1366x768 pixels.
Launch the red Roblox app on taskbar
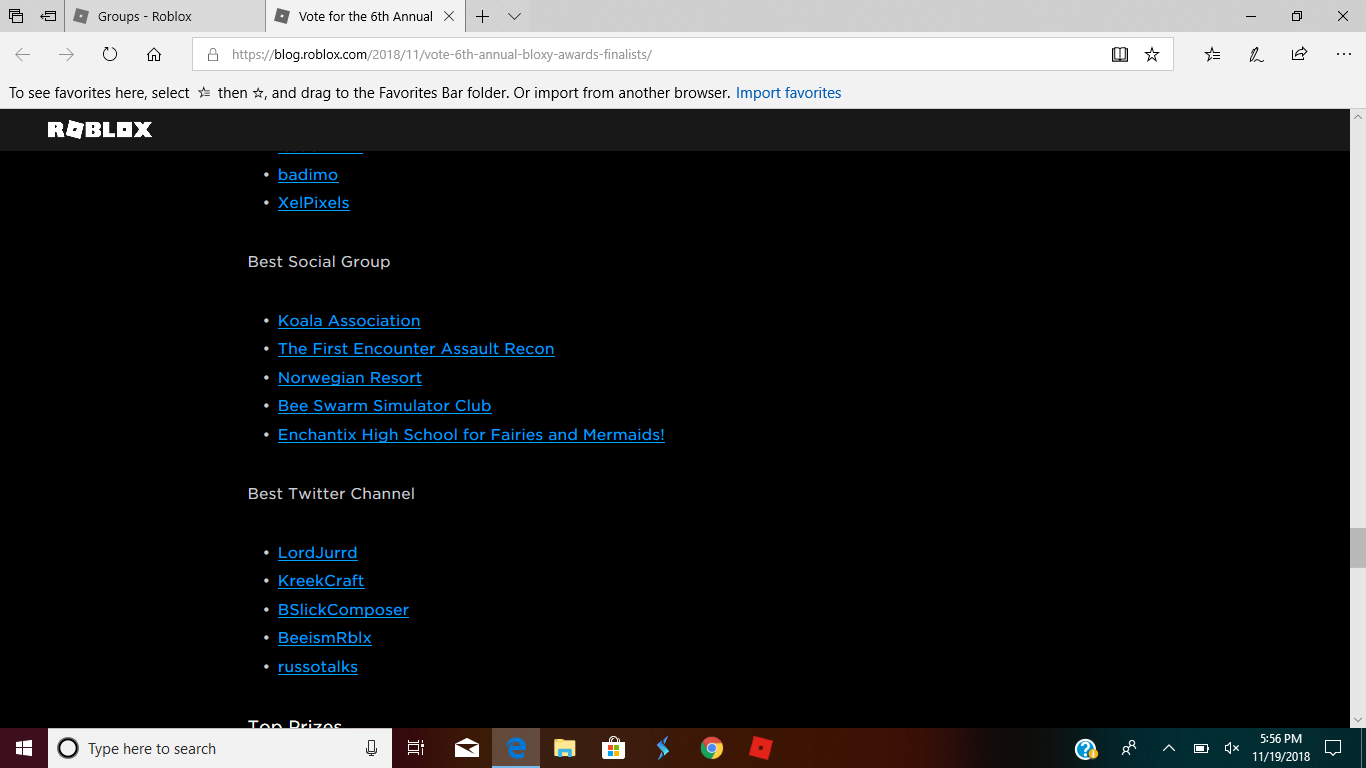coord(760,748)
